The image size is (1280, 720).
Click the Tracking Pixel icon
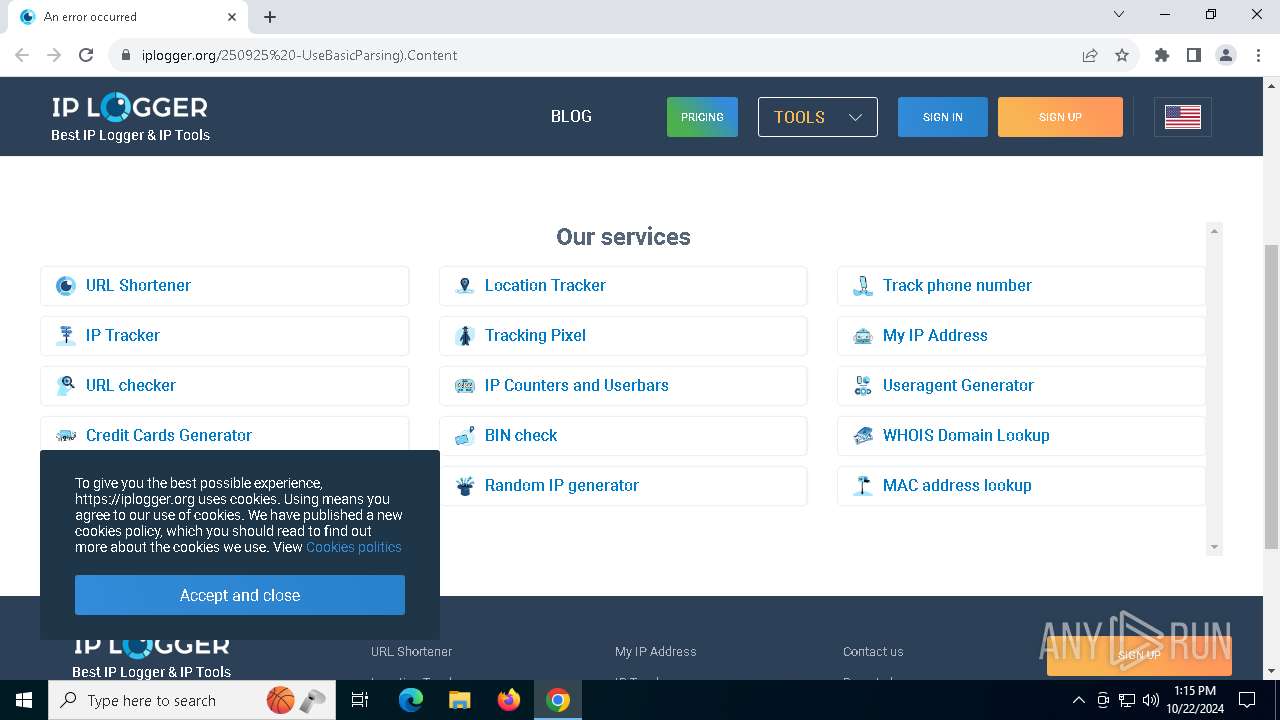coord(464,336)
